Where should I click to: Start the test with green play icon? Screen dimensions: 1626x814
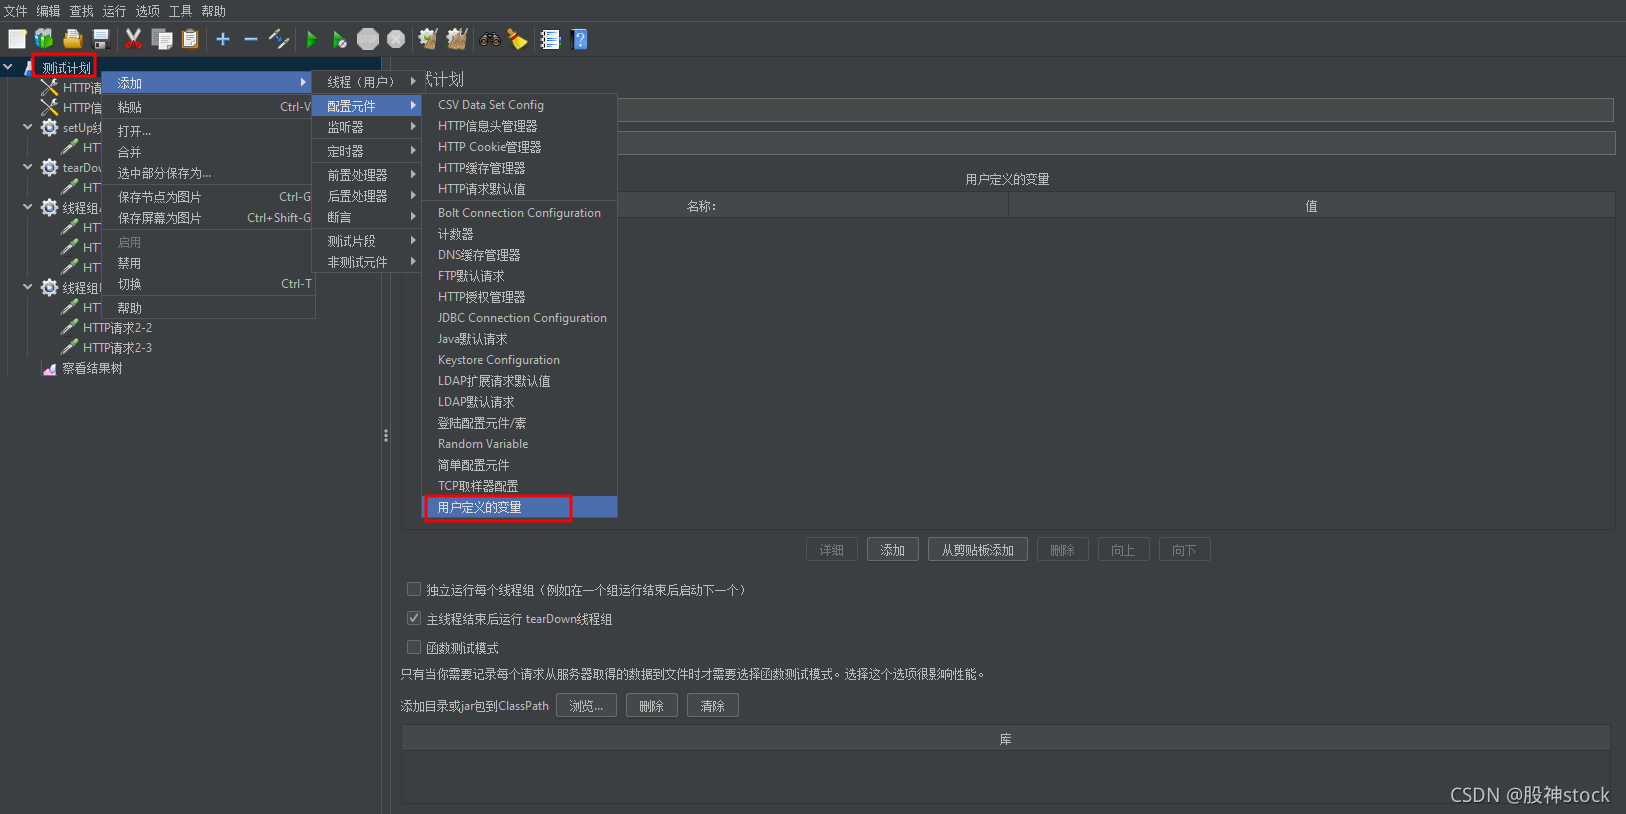click(x=312, y=39)
